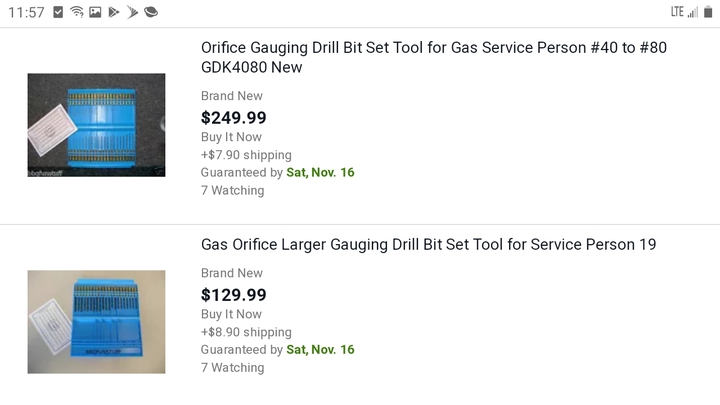Viewport: 720px width, 405px height.
Task: Tap the image notification icon in status bar
Action: 95,12
